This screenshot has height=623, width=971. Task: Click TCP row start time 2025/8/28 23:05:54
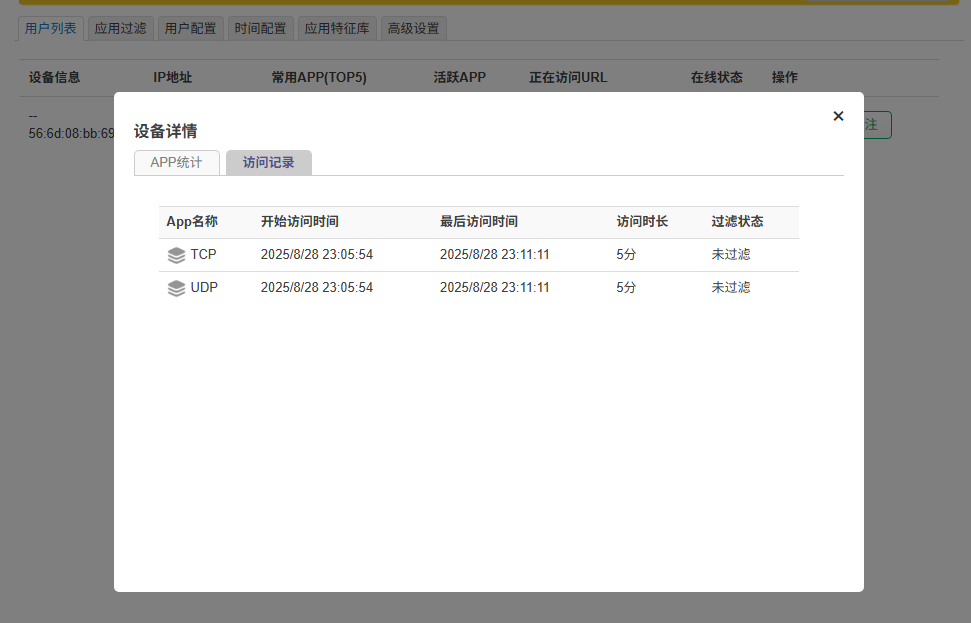point(316,255)
